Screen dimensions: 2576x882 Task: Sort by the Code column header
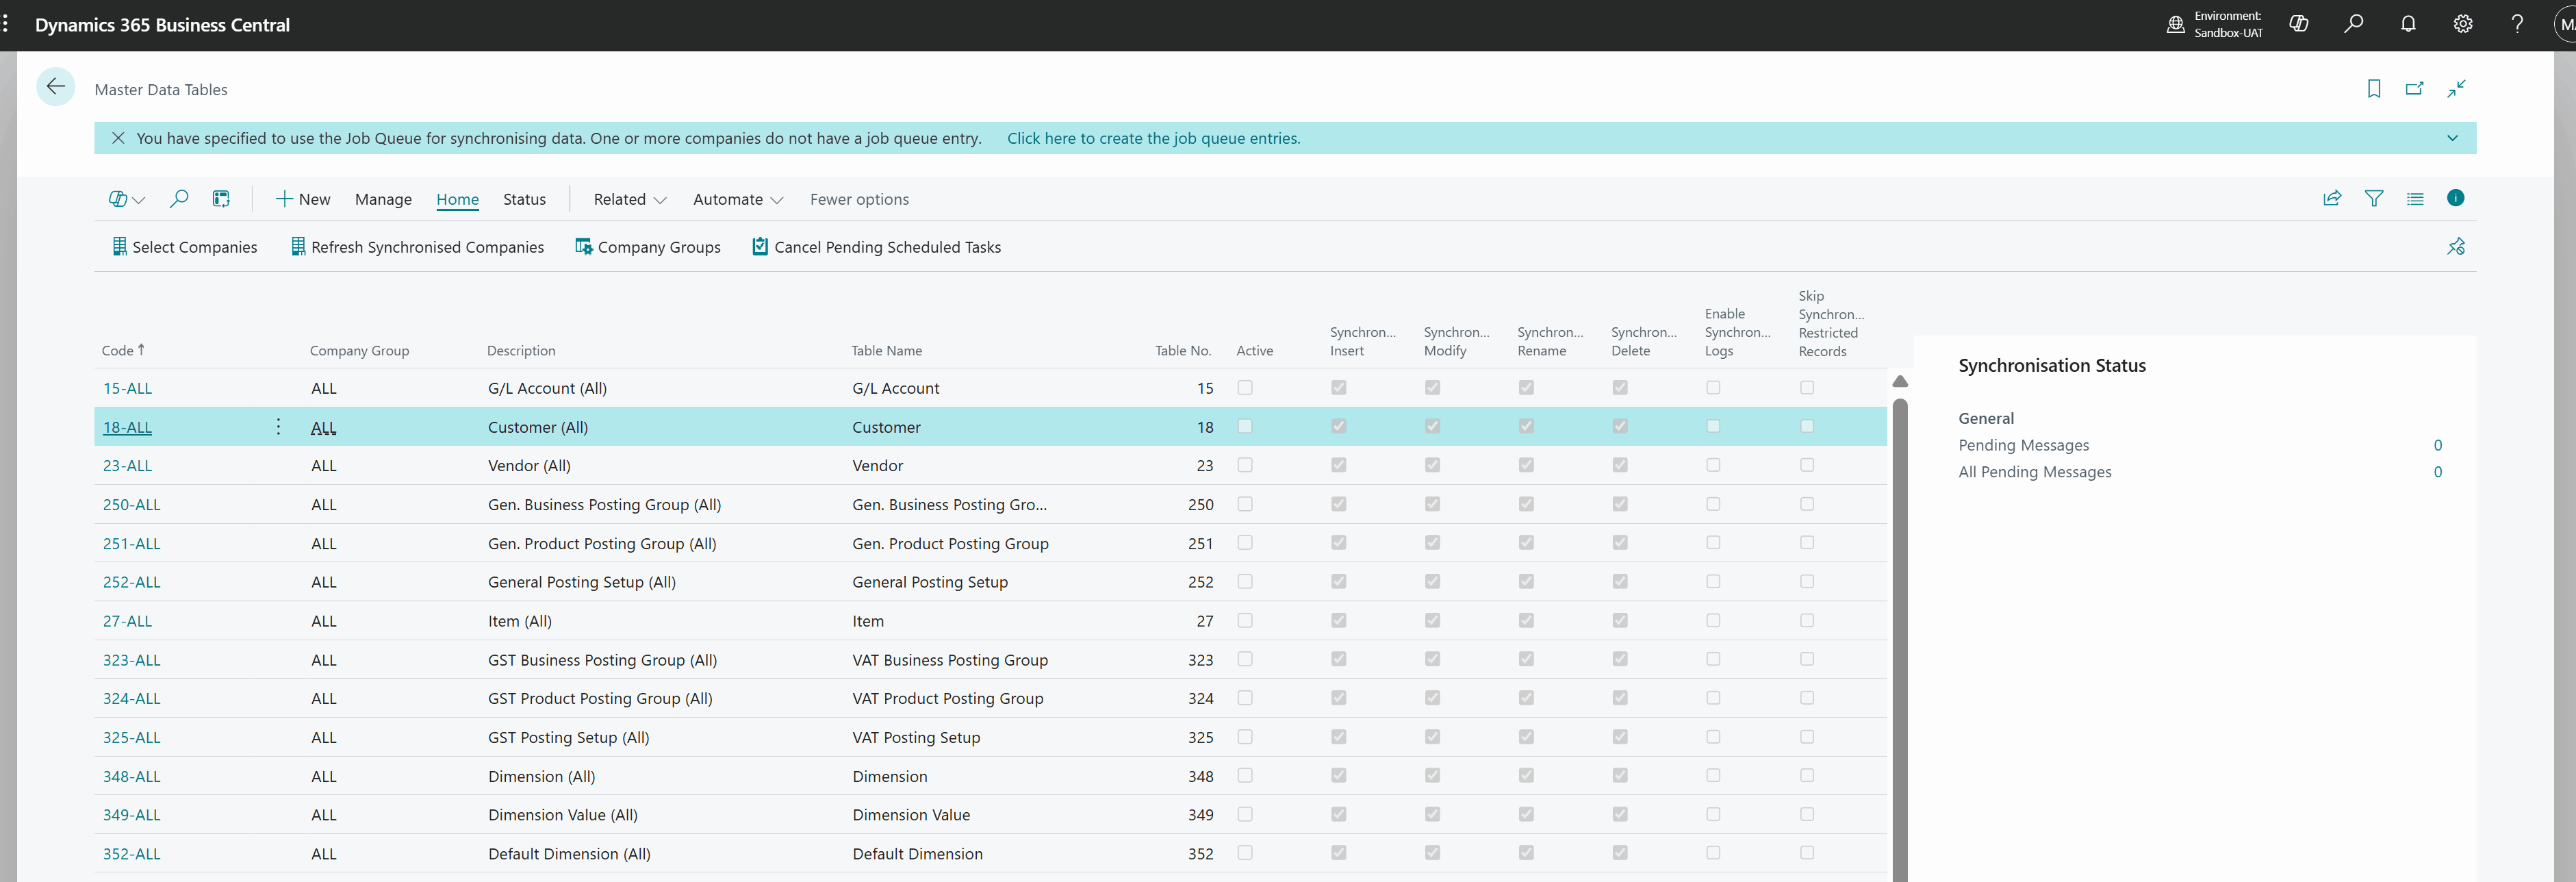click(123, 350)
